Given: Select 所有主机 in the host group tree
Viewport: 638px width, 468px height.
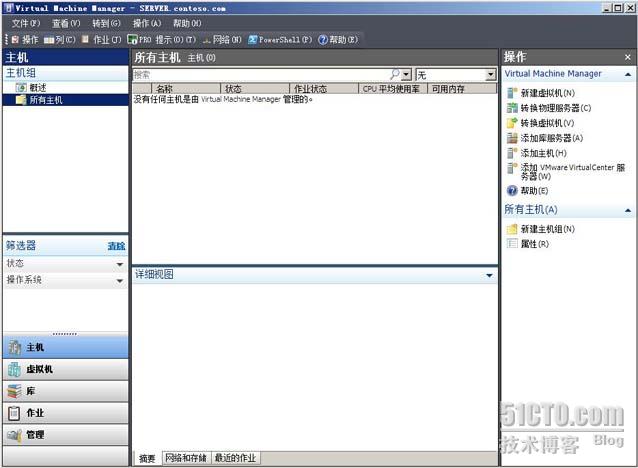Looking at the screenshot, I should (39, 100).
